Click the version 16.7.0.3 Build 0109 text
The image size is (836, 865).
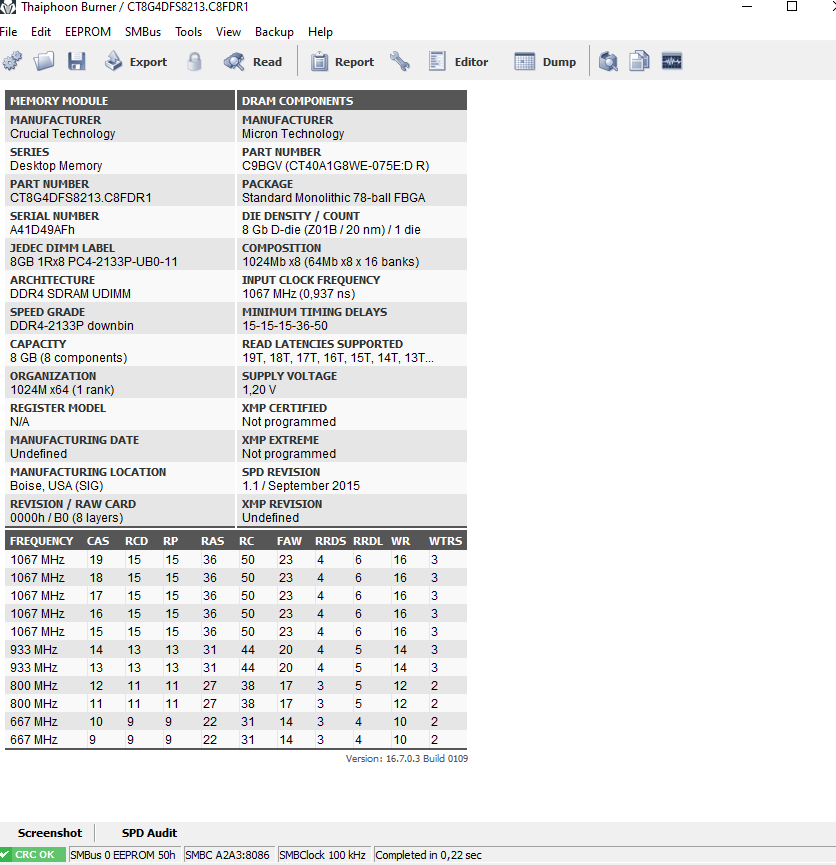pyautogui.click(x=407, y=759)
